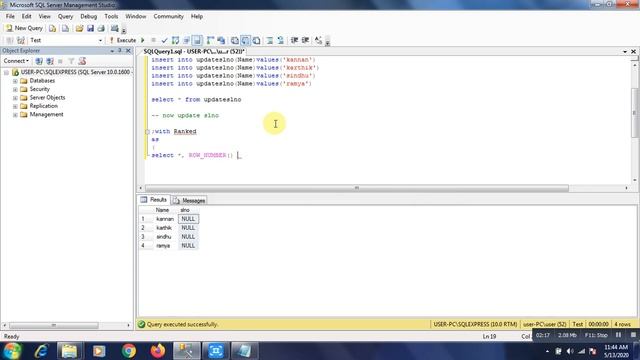Open the active documents list dropdown
Screen dimensions: 640x360
click(x=625, y=51)
